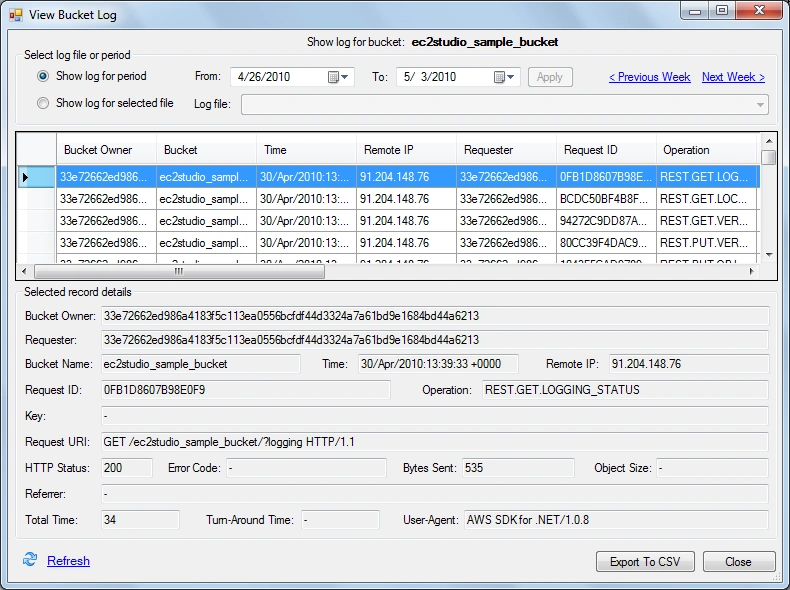790x590 pixels.
Task: Click the horizontal scrollbar thumb of log grid
Action: tap(179, 271)
